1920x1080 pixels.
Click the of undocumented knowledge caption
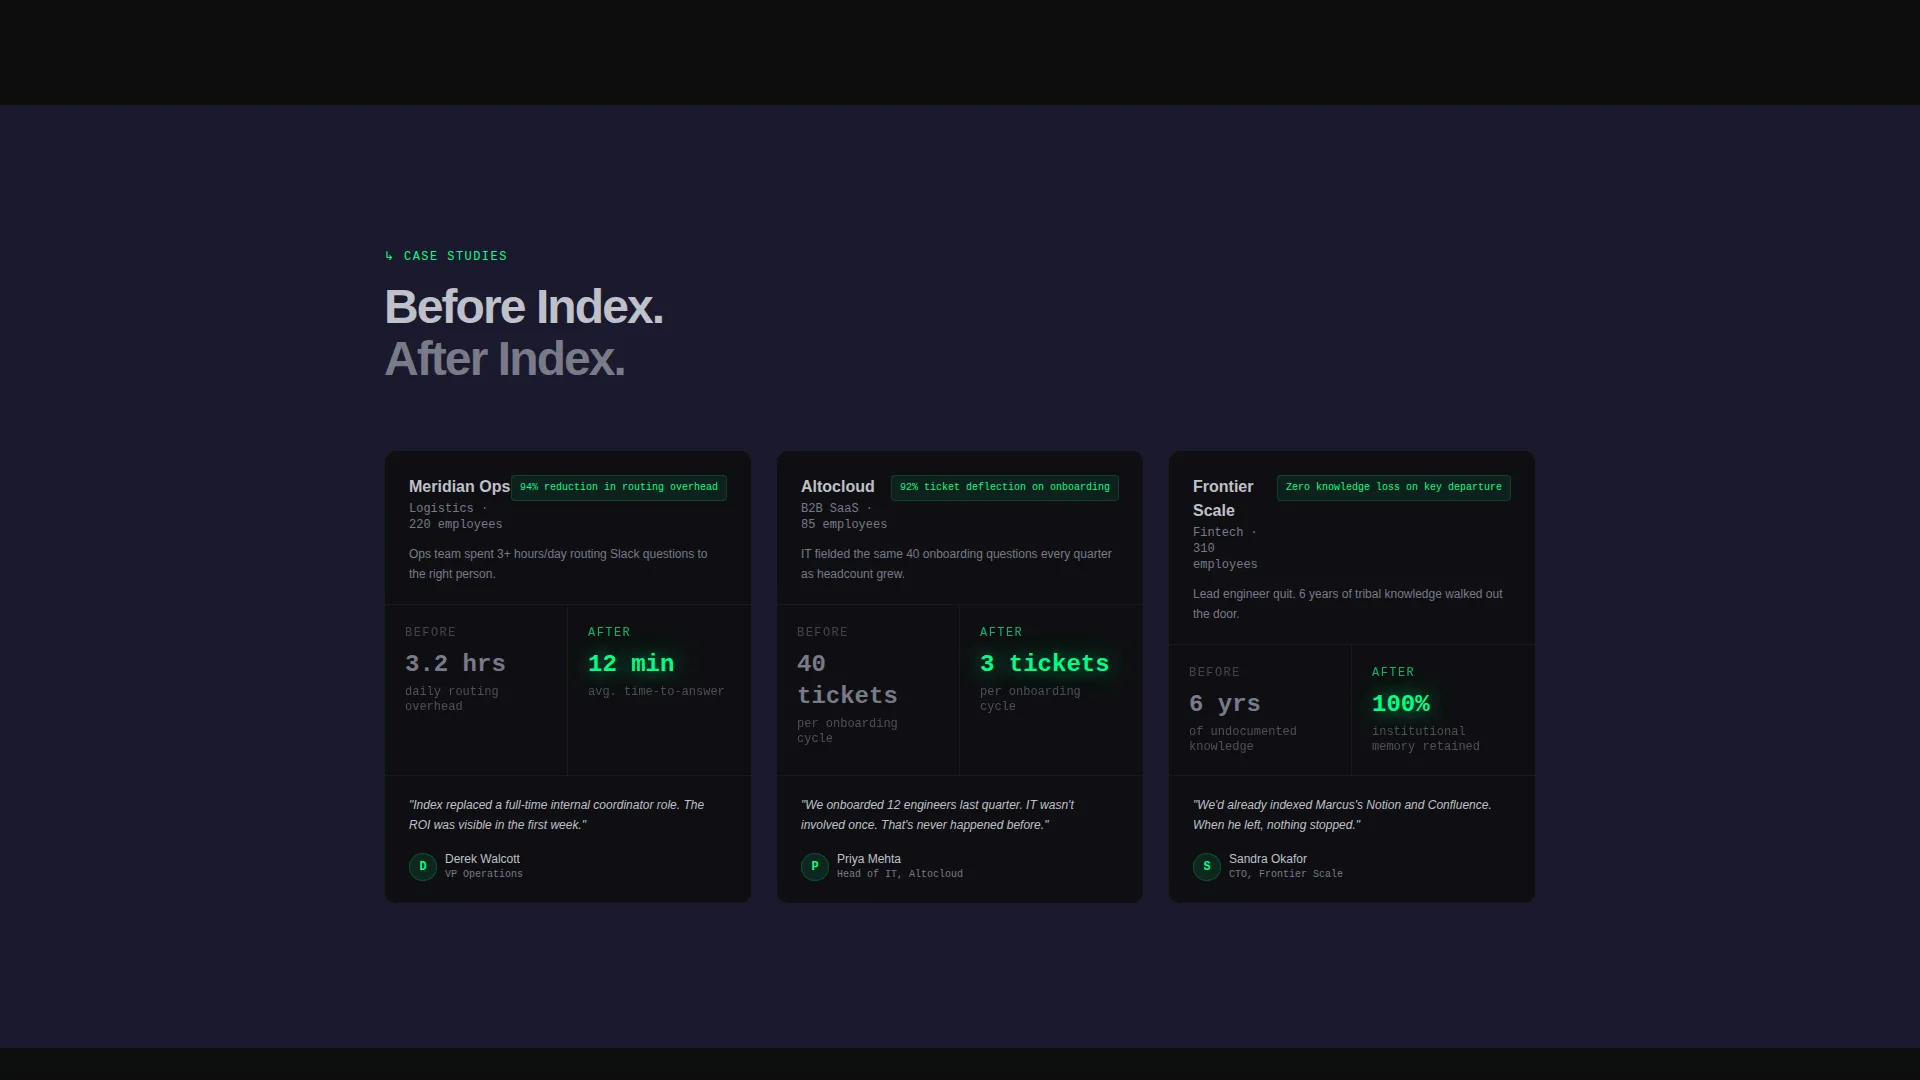pyautogui.click(x=1243, y=739)
